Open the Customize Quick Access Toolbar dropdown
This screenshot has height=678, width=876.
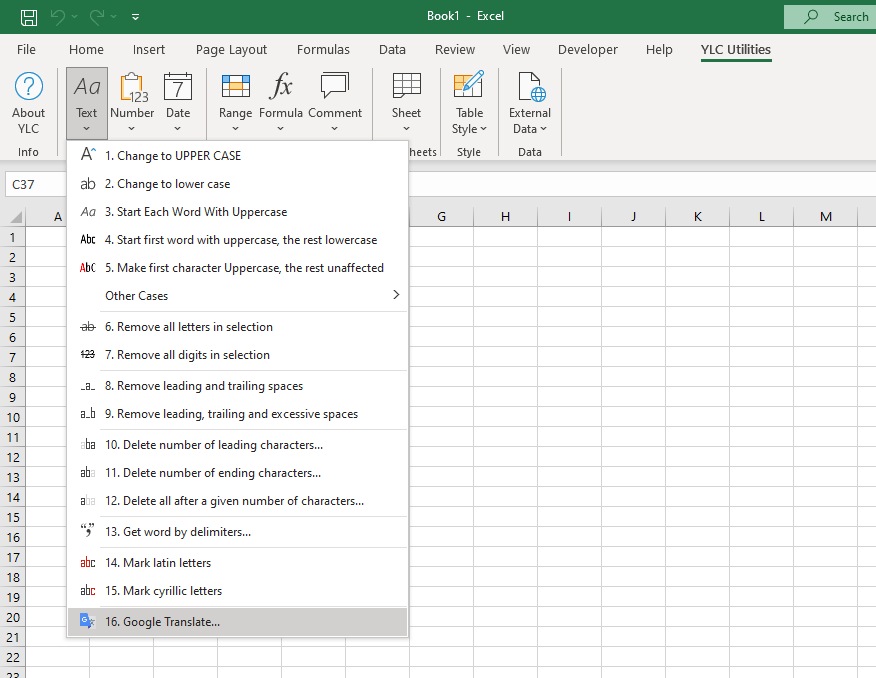(136, 17)
